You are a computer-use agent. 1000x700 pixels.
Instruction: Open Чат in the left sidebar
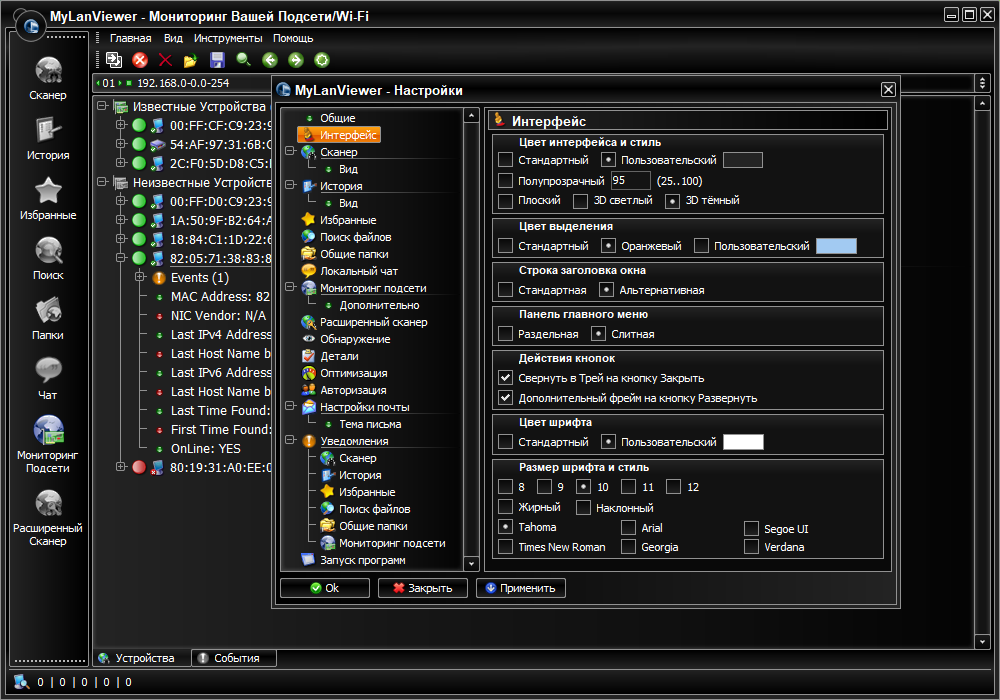(48, 377)
